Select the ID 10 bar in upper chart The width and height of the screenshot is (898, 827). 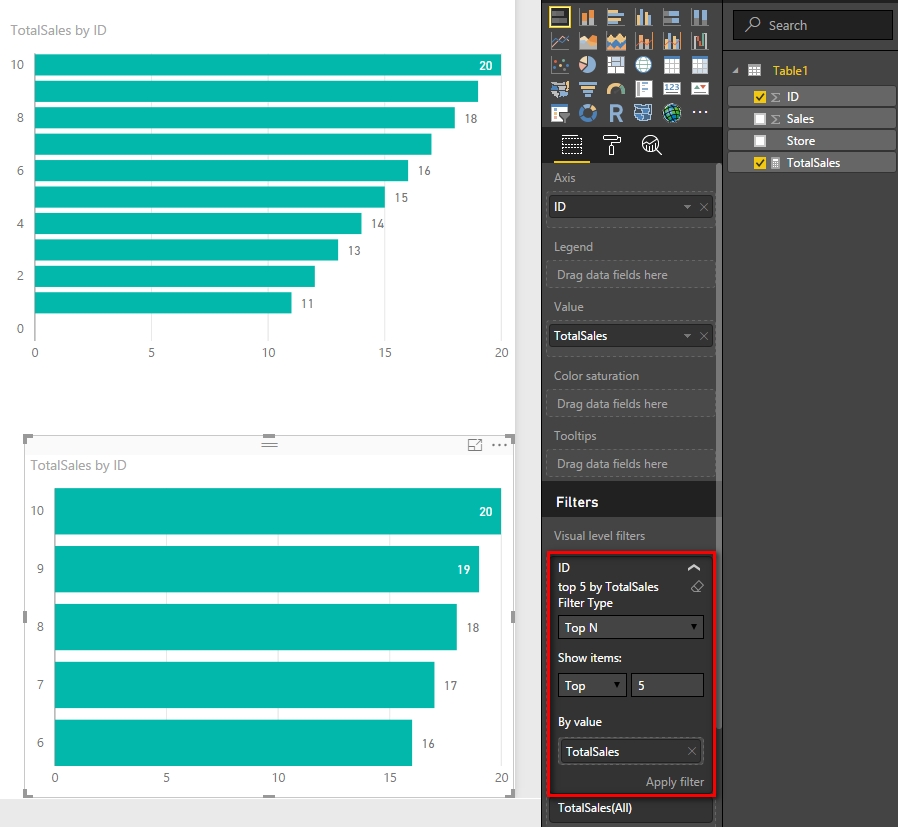pyautogui.click(x=267, y=65)
